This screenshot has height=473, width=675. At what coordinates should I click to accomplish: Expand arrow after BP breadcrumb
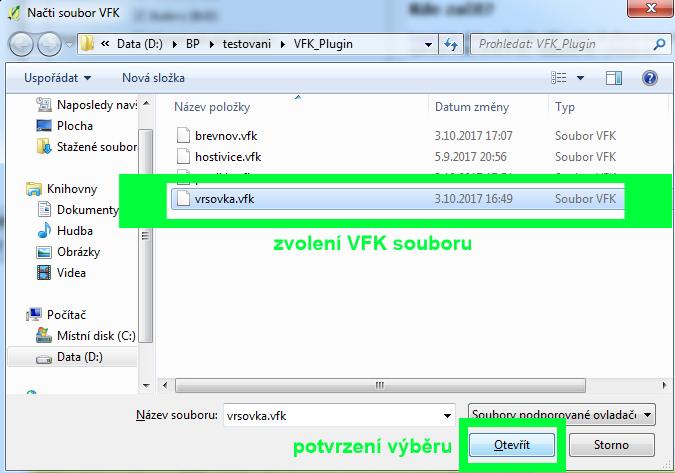[212, 44]
